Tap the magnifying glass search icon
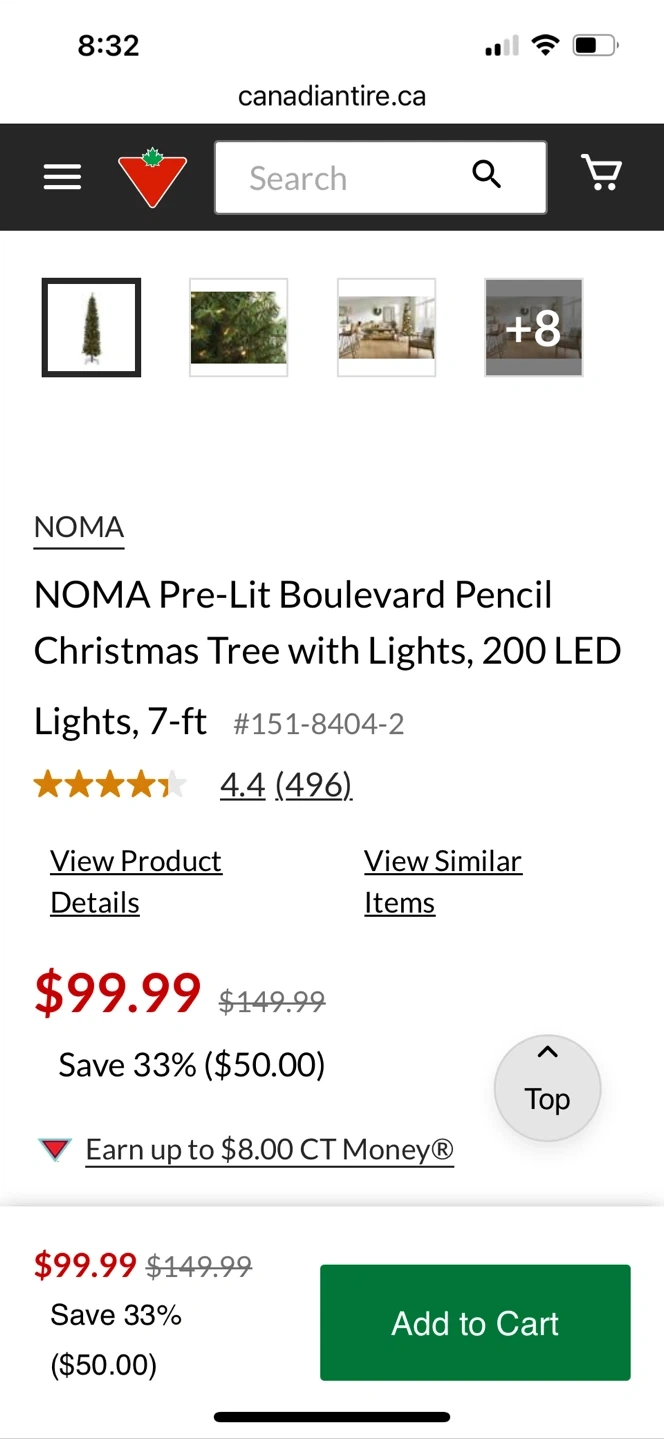 [x=486, y=174]
